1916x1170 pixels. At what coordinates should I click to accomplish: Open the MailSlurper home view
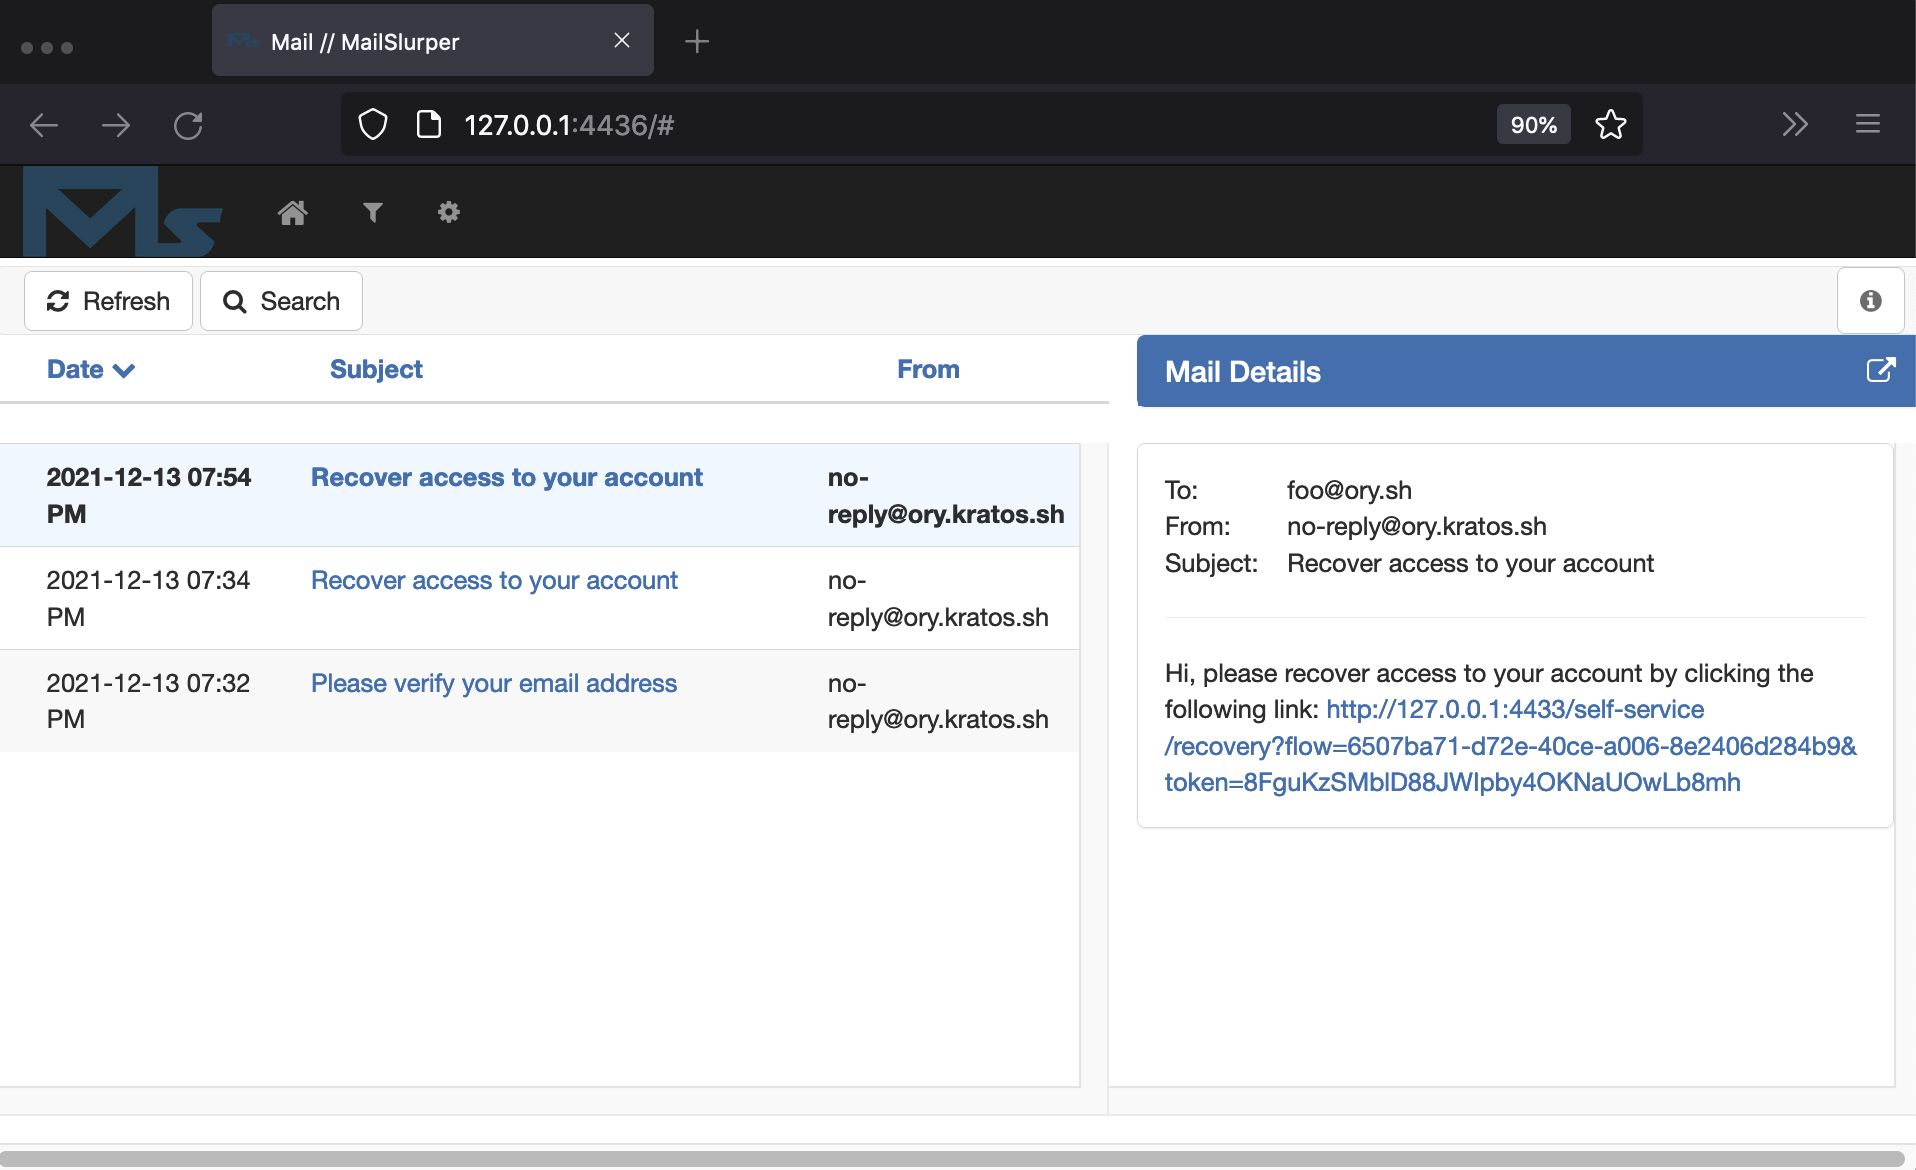pos(292,211)
